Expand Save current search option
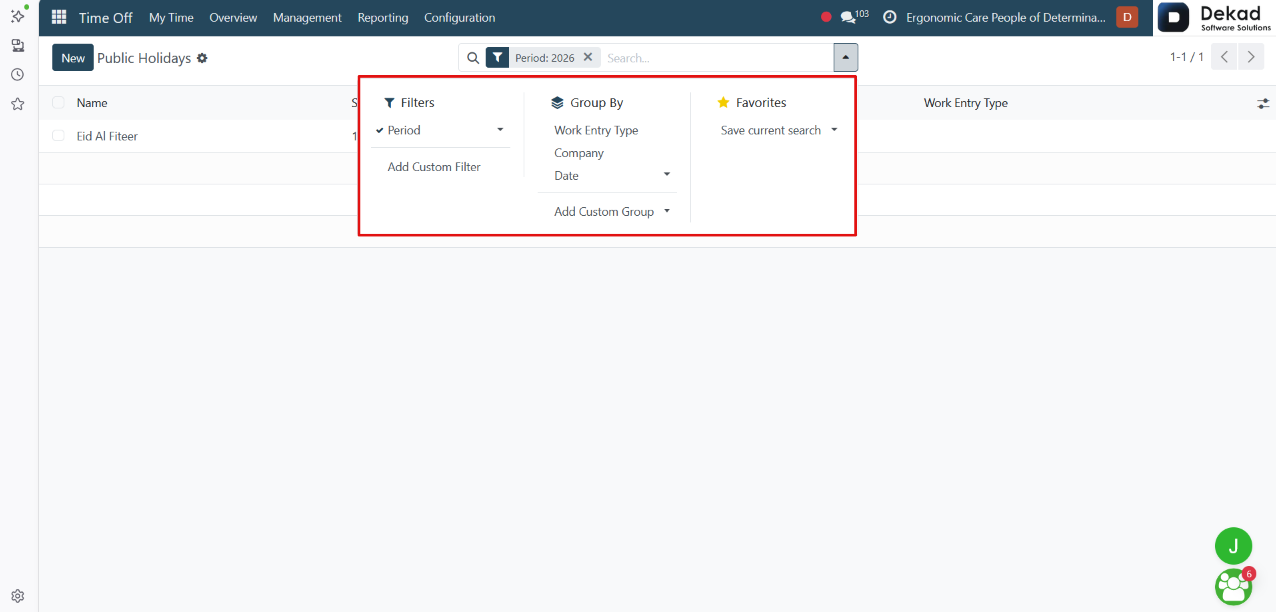The height and width of the screenshot is (612, 1276). pos(779,130)
